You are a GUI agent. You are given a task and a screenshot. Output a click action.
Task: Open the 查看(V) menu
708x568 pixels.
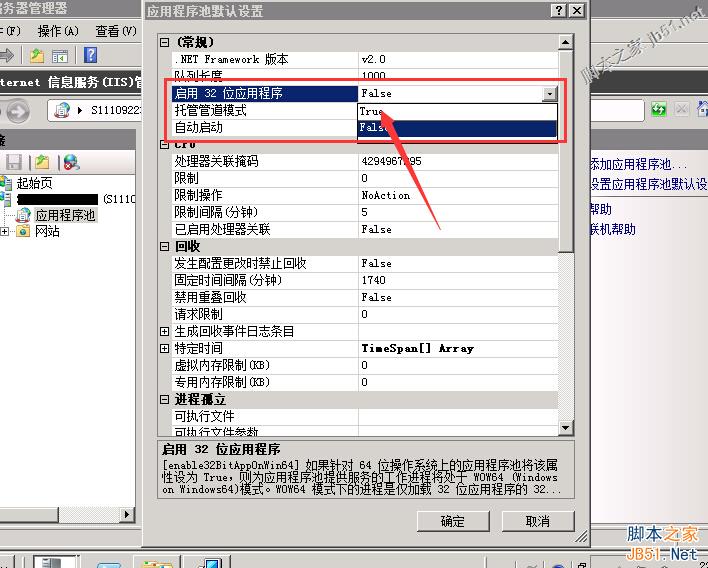[x=114, y=31]
